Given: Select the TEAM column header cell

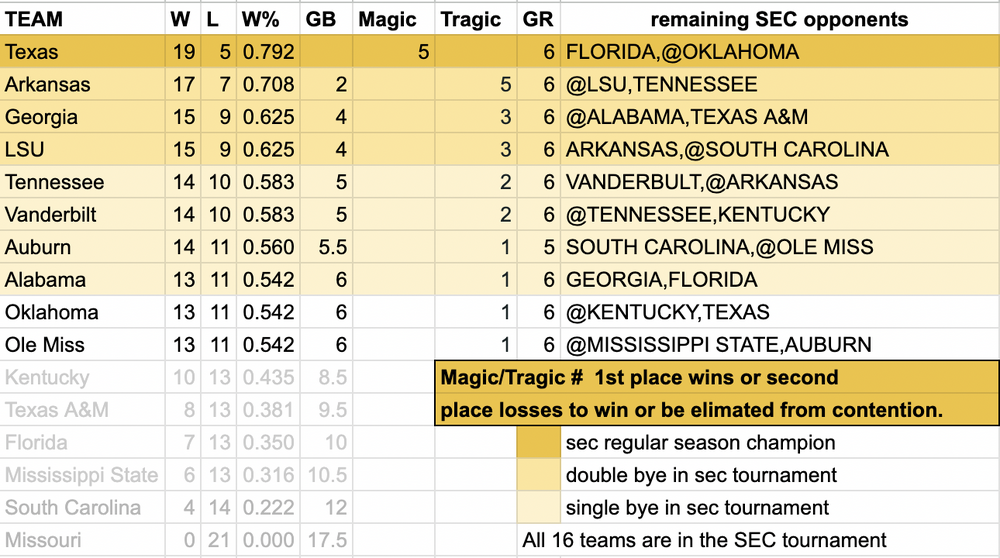Looking at the screenshot, I should (x=82, y=19).
